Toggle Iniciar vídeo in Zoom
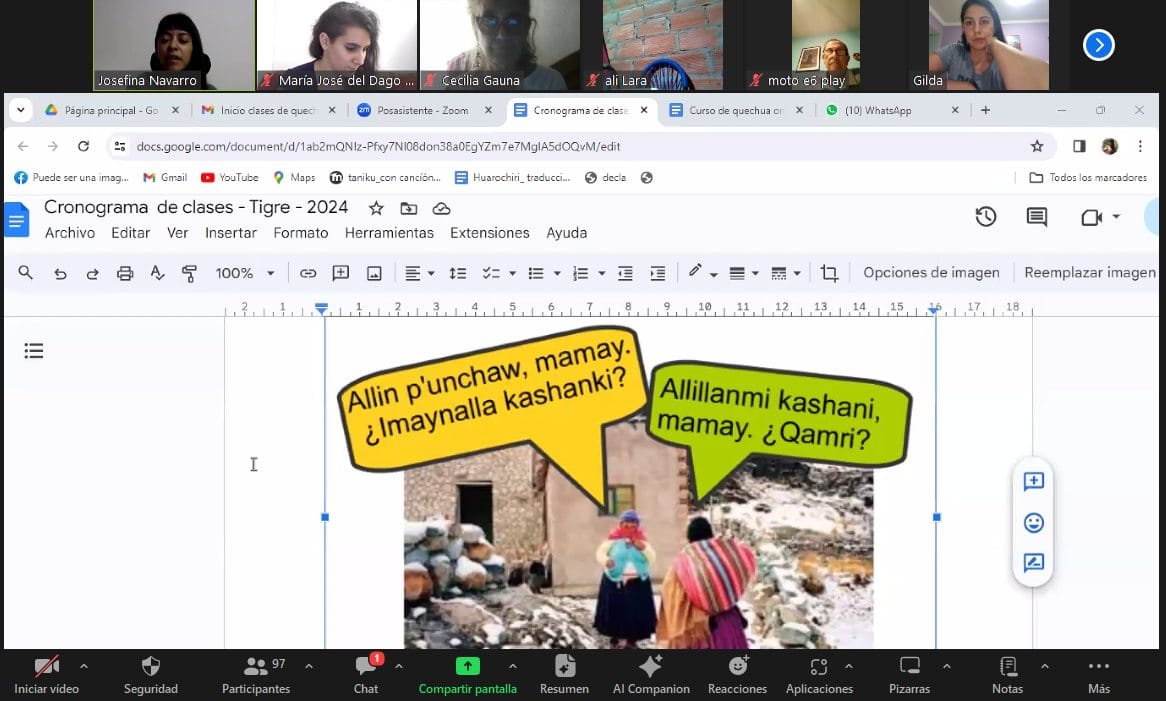 click(46, 674)
